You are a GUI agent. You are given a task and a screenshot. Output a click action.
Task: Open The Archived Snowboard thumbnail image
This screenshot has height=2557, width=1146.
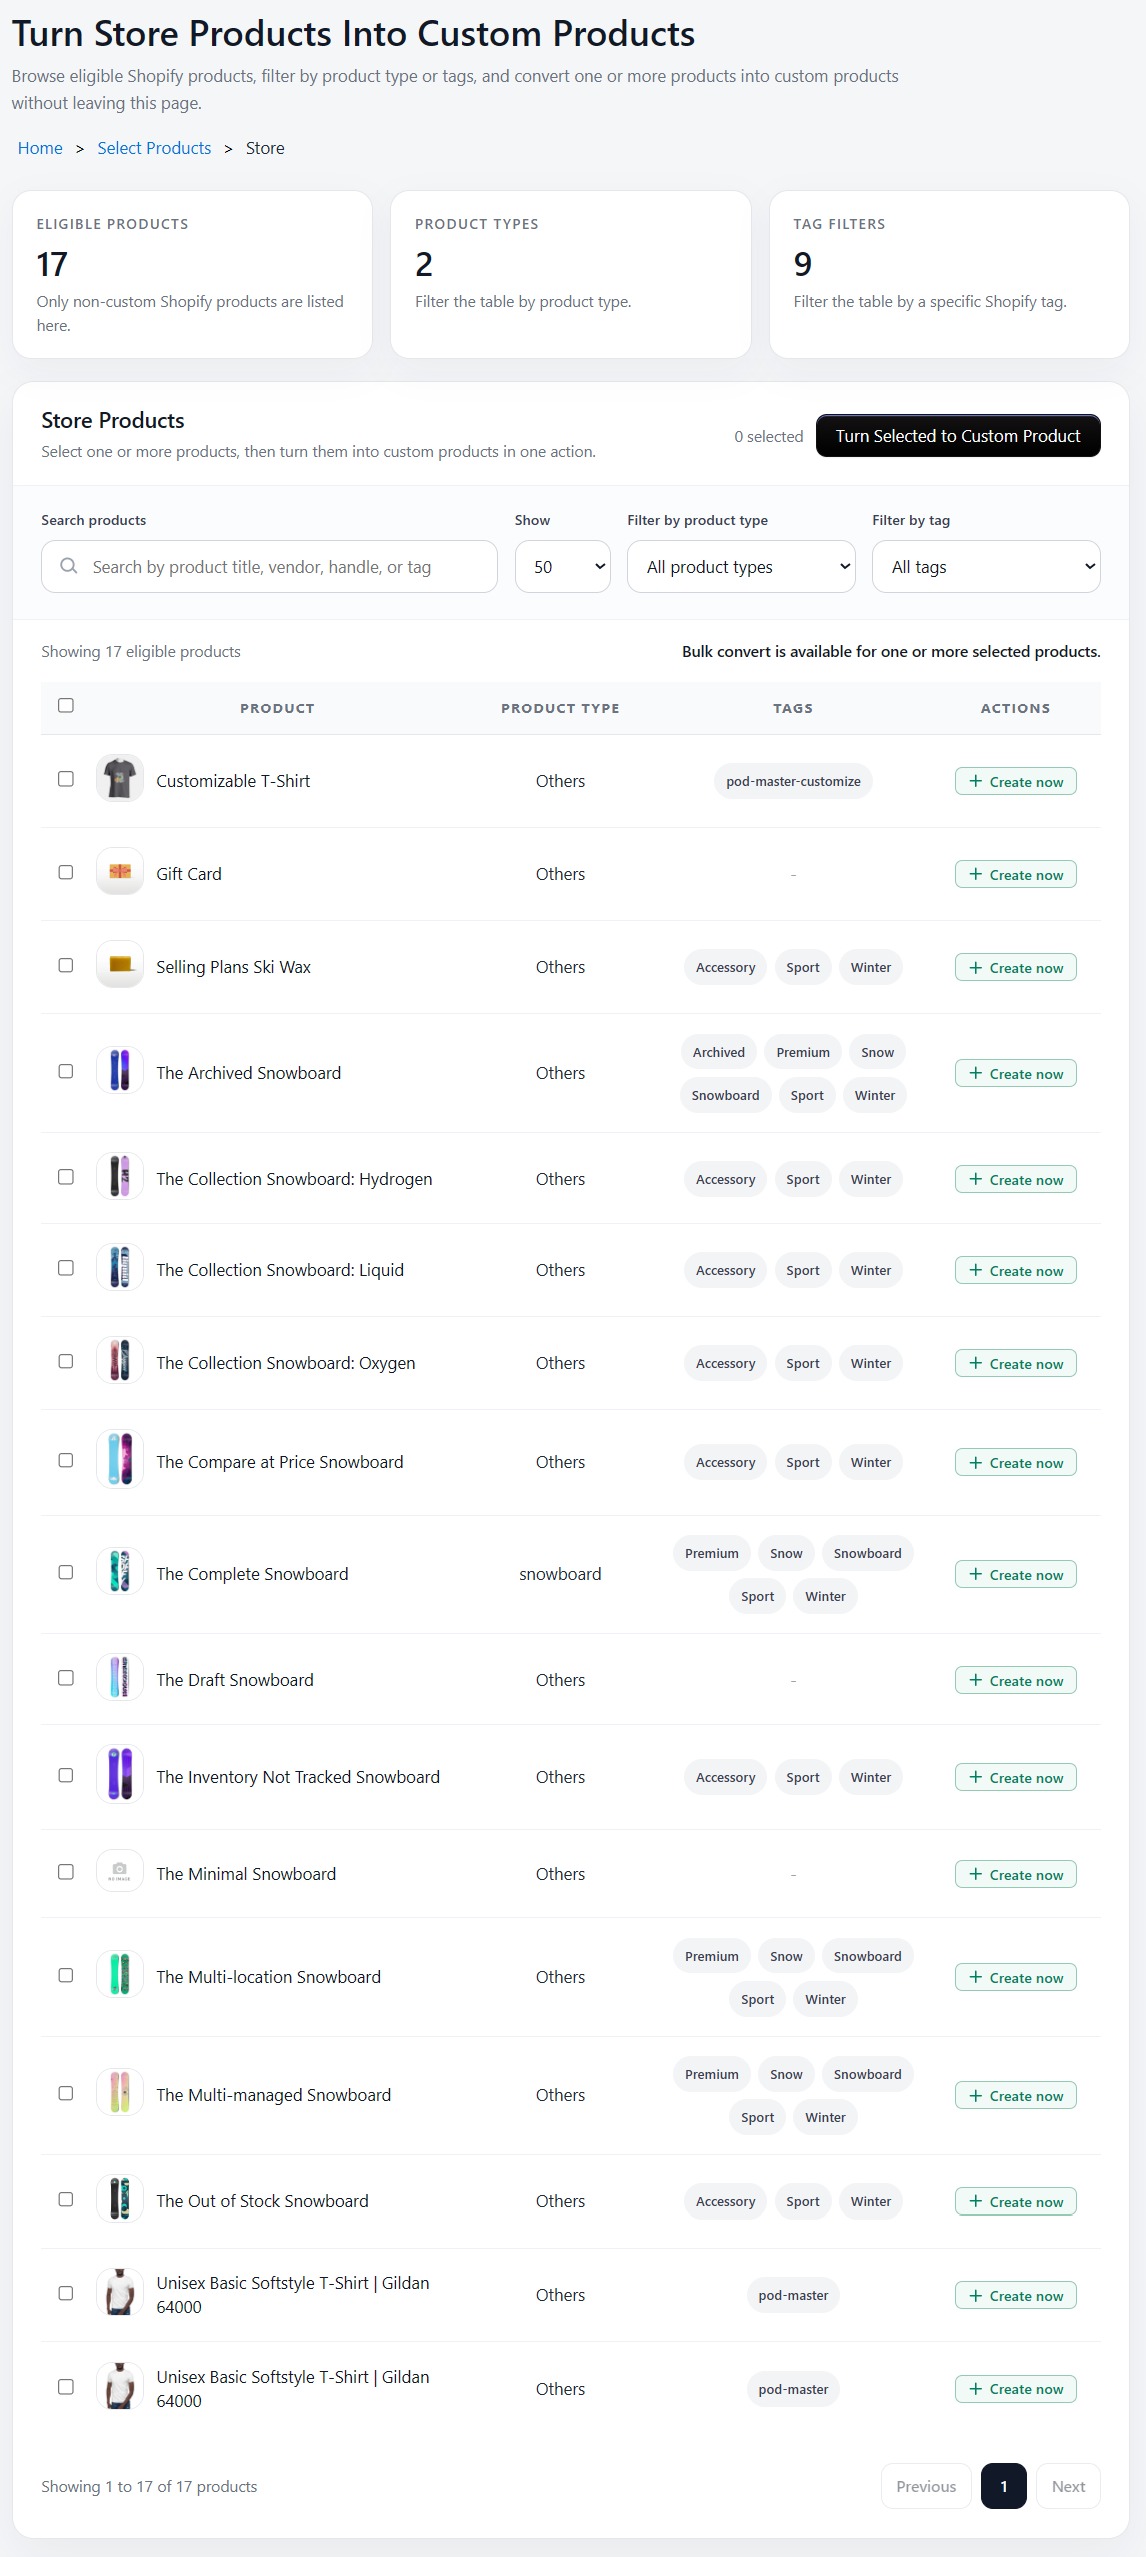119,1071
